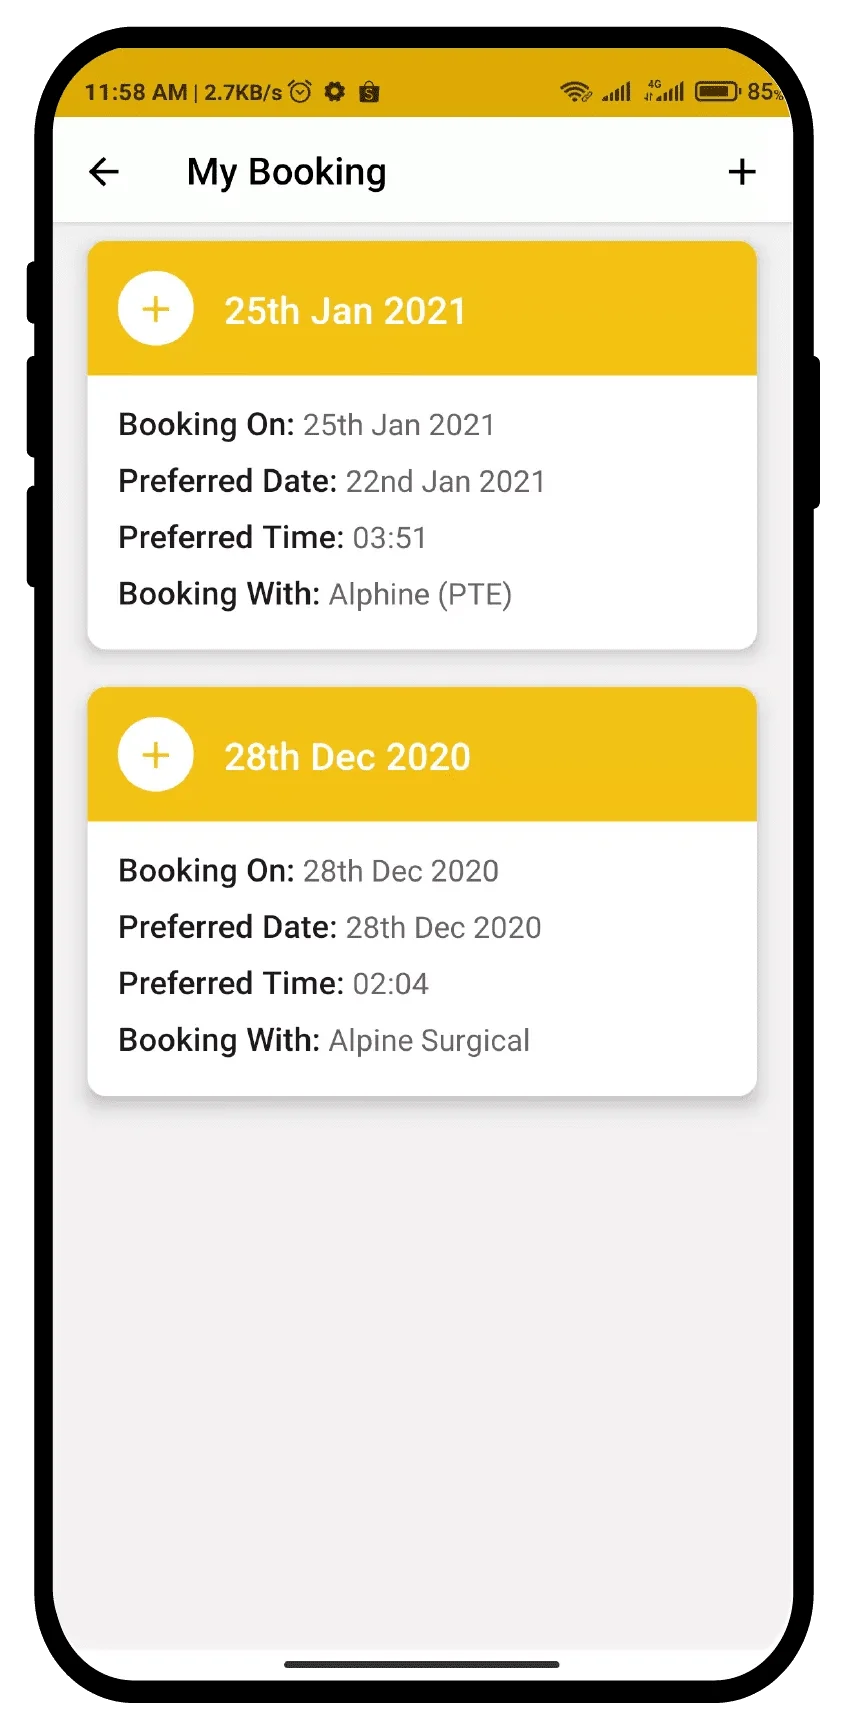
Task: Tap the plus icon to add booking
Action: pos(742,172)
